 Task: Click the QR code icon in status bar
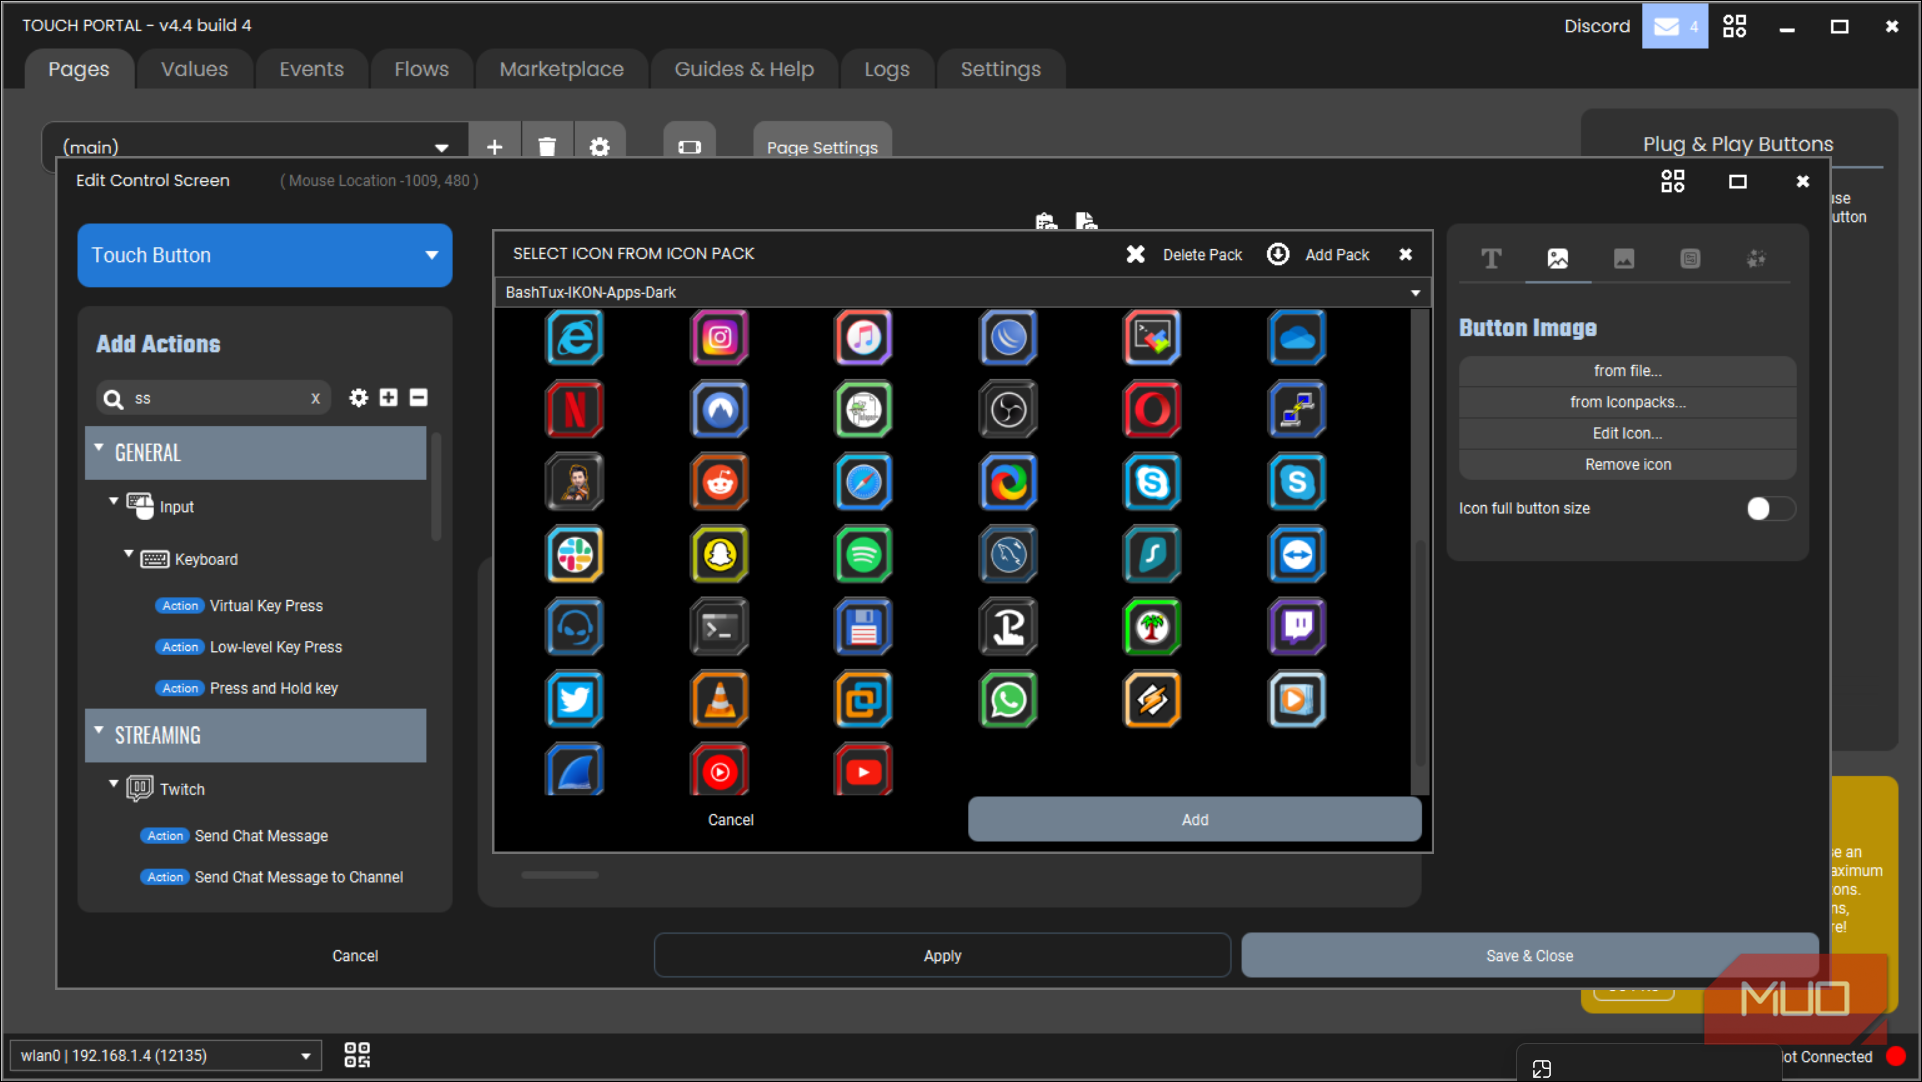[x=357, y=1055]
